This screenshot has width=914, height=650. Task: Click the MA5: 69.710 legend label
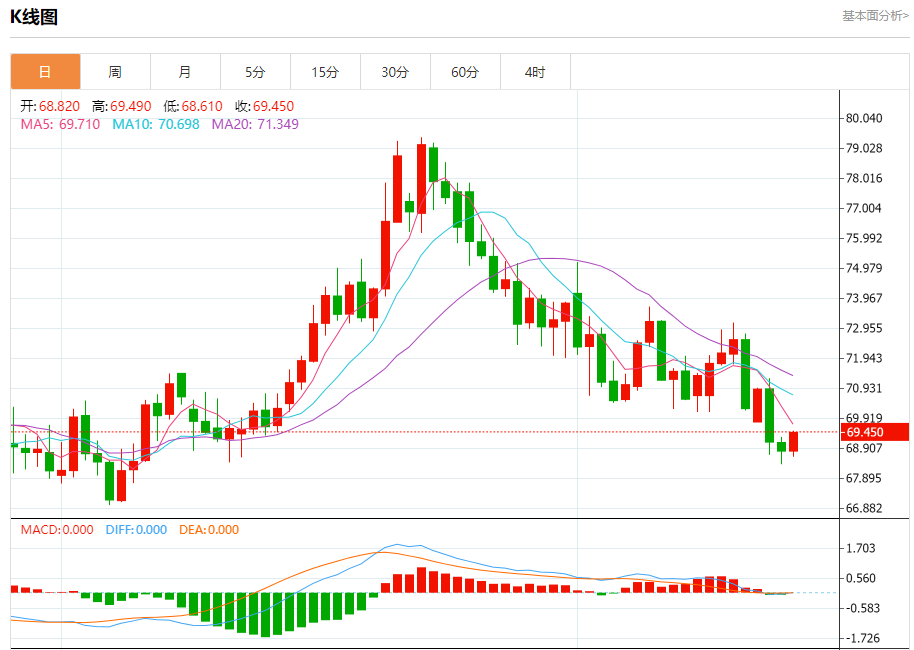pyautogui.click(x=60, y=124)
